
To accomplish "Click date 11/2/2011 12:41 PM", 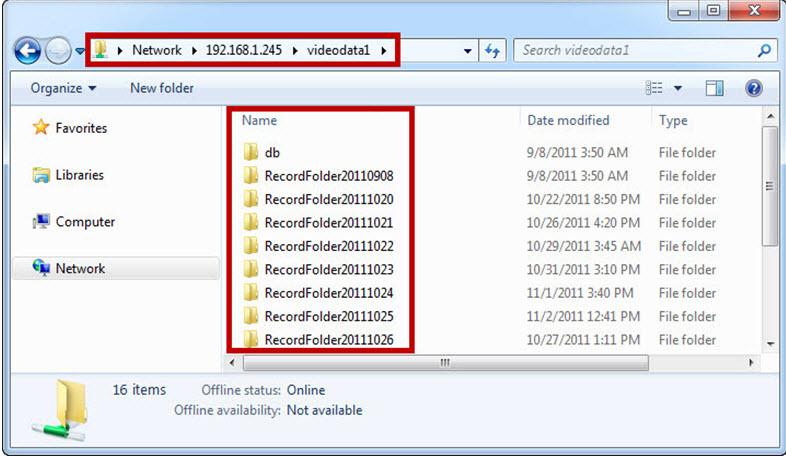I will coord(583,316).
